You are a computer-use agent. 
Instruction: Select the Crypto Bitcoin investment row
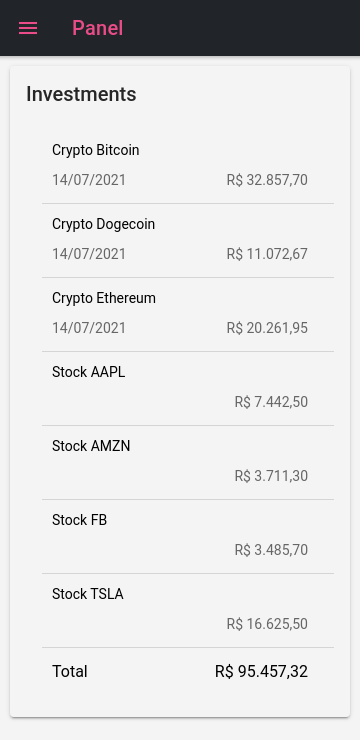188,167
